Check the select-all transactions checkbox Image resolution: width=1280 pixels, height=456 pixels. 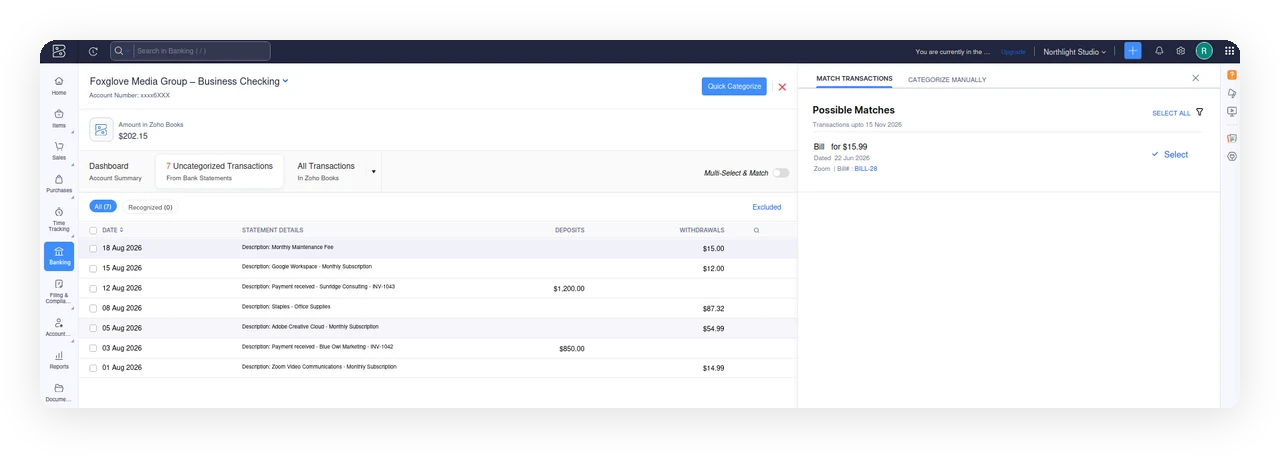[94, 230]
